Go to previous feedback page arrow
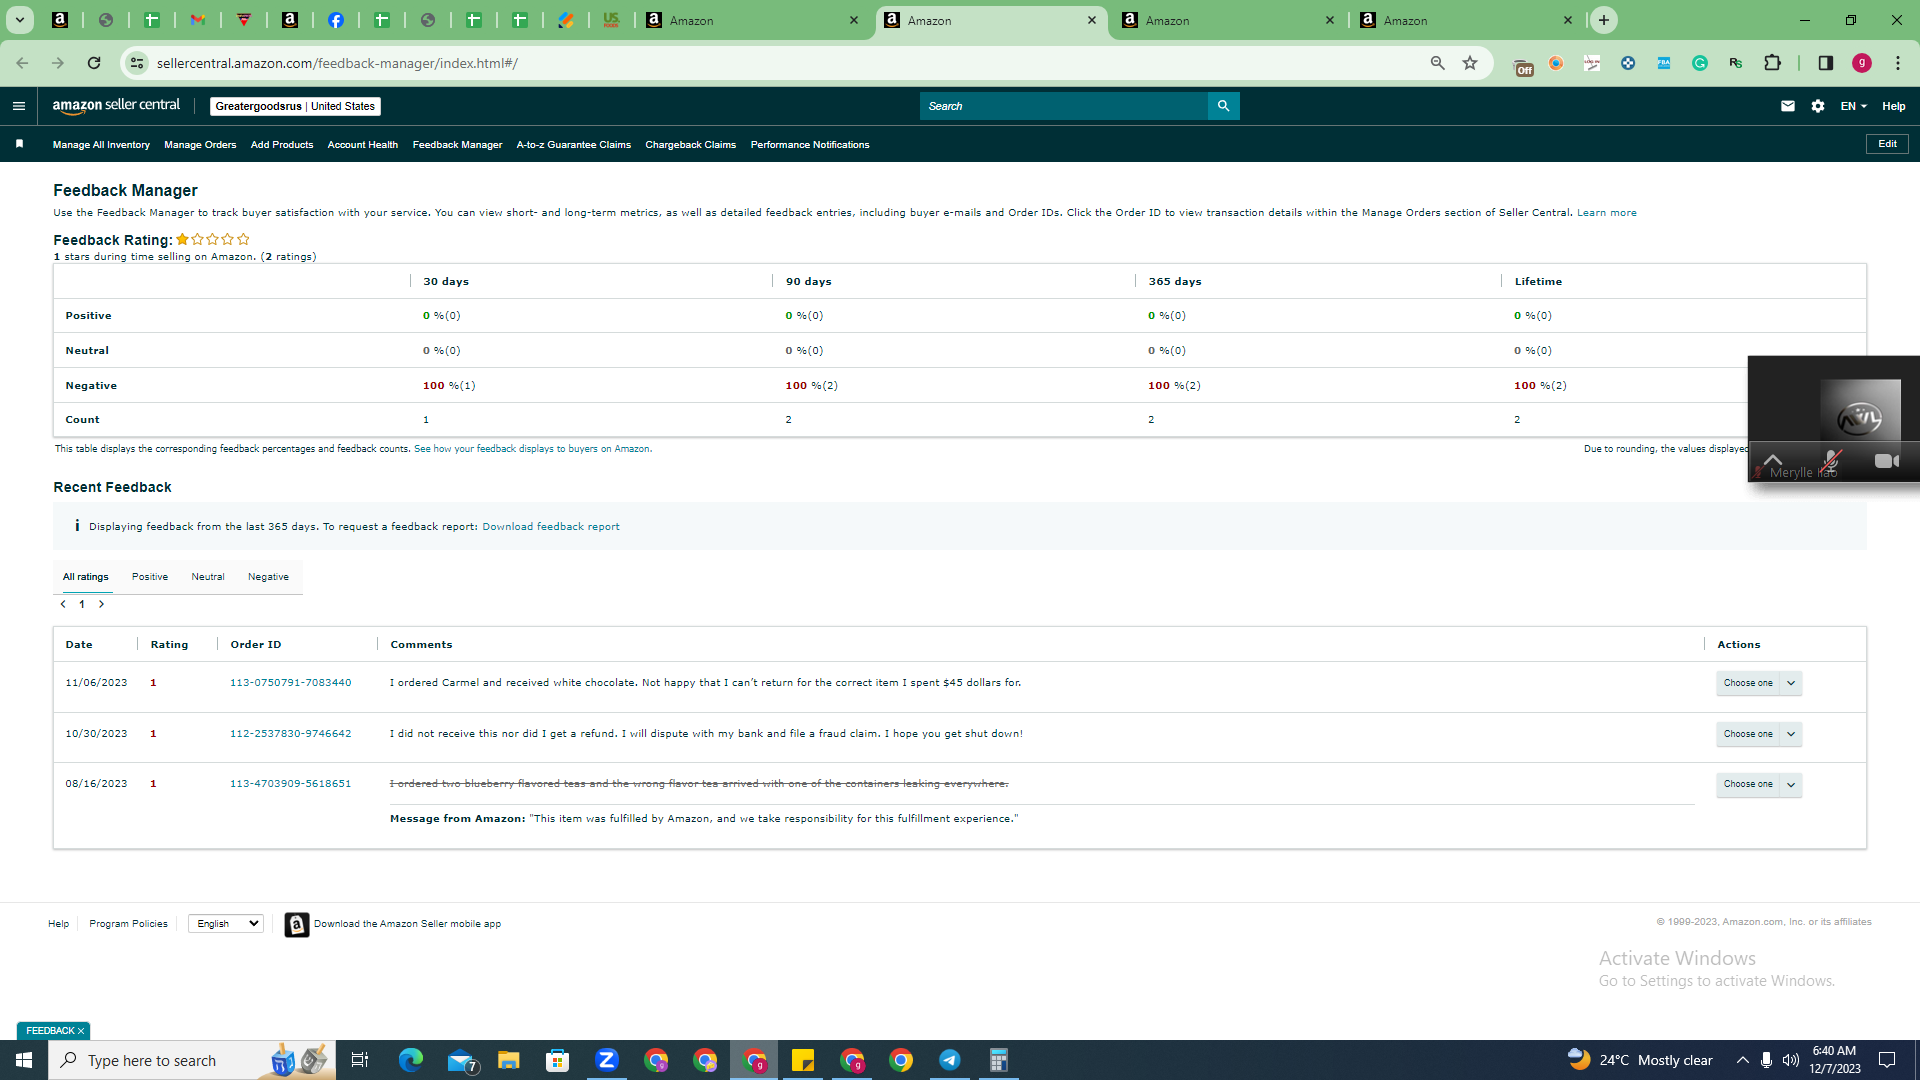Image resolution: width=1920 pixels, height=1080 pixels. tap(63, 604)
